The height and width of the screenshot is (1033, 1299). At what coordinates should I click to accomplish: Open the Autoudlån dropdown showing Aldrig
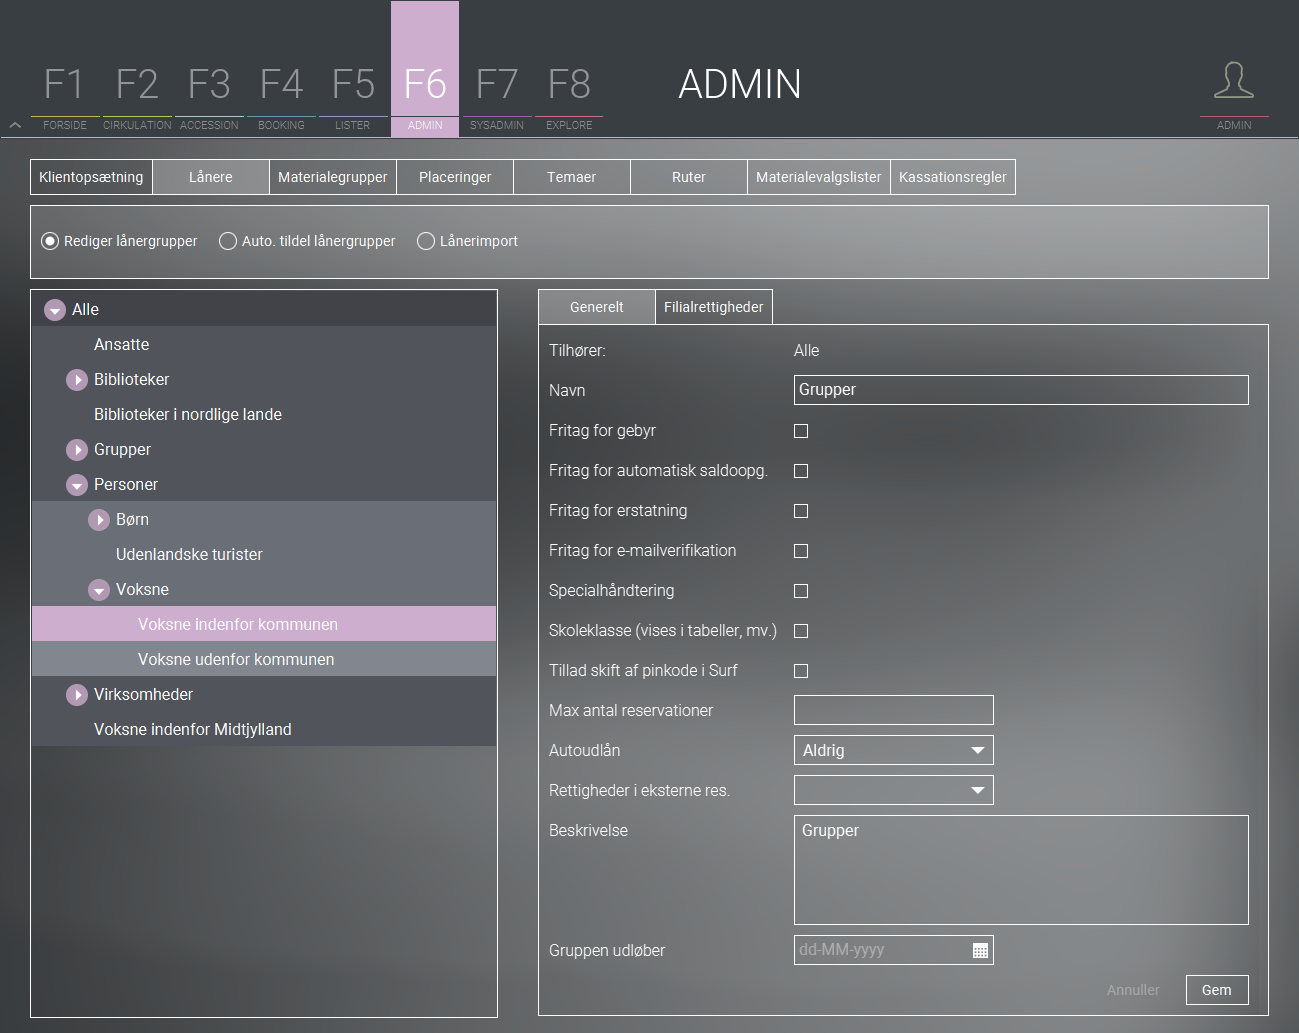pyautogui.click(x=894, y=750)
